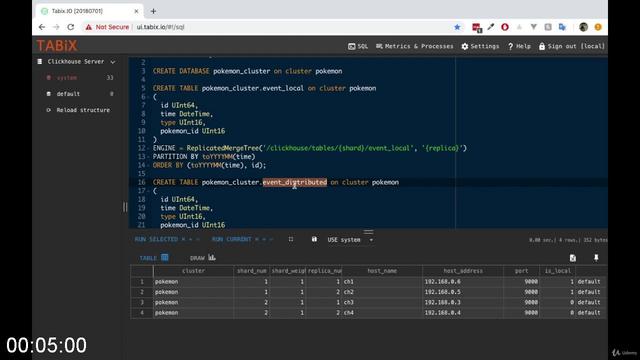The width and height of the screenshot is (640, 360).
Task: Bookmark this page with the star icon
Action: point(457,27)
